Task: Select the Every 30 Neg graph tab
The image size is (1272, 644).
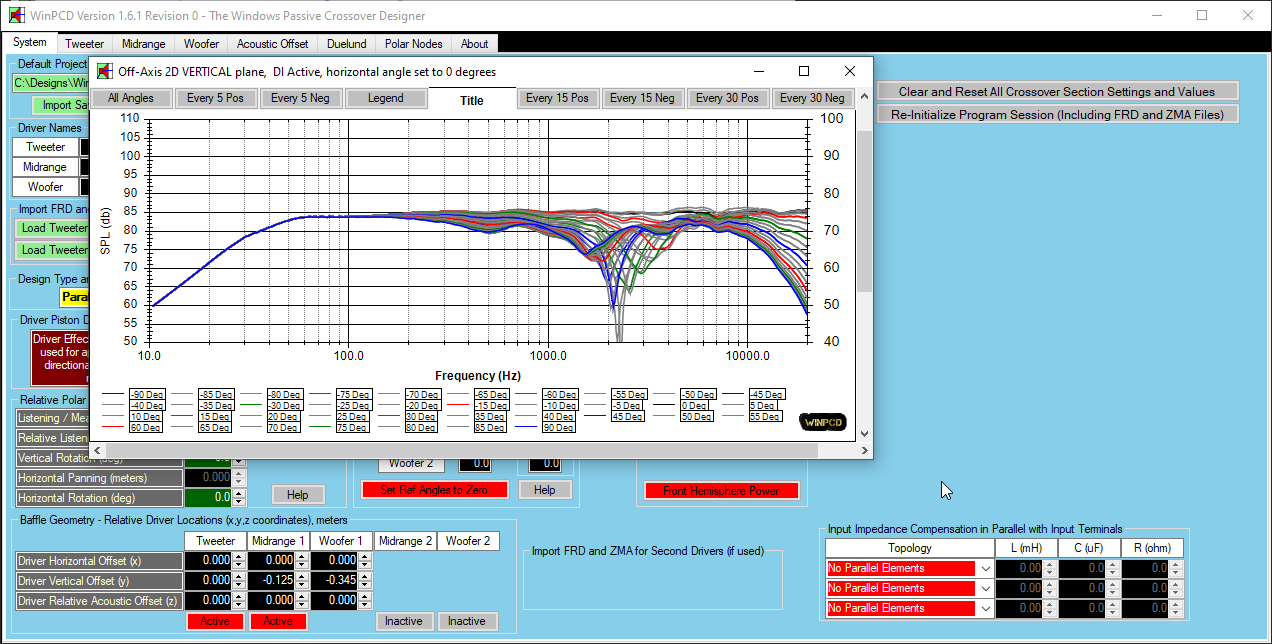Action: coord(812,98)
